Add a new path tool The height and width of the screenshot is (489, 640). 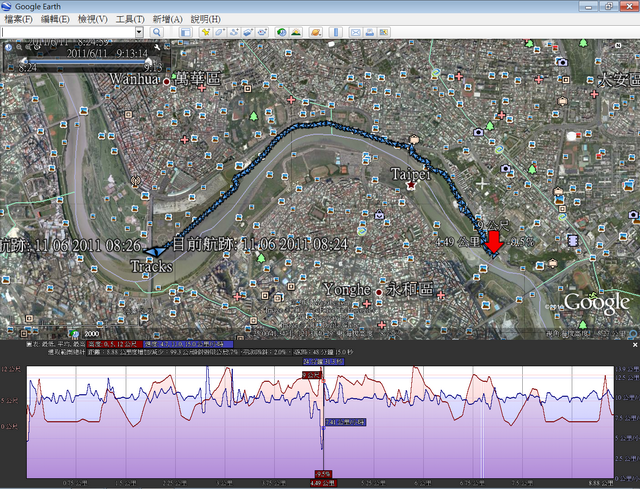click(234, 32)
